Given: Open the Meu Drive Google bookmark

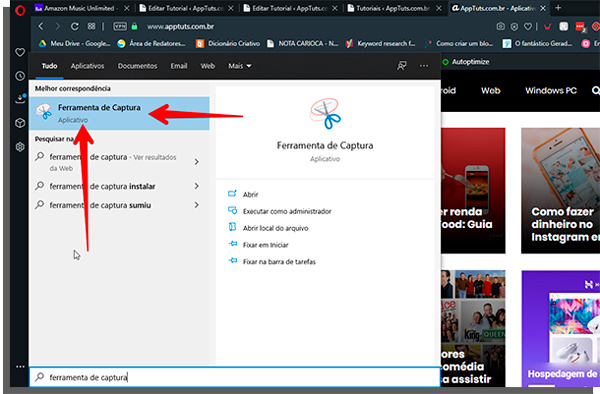Looking at the screenshot, I should pos(75,44).
